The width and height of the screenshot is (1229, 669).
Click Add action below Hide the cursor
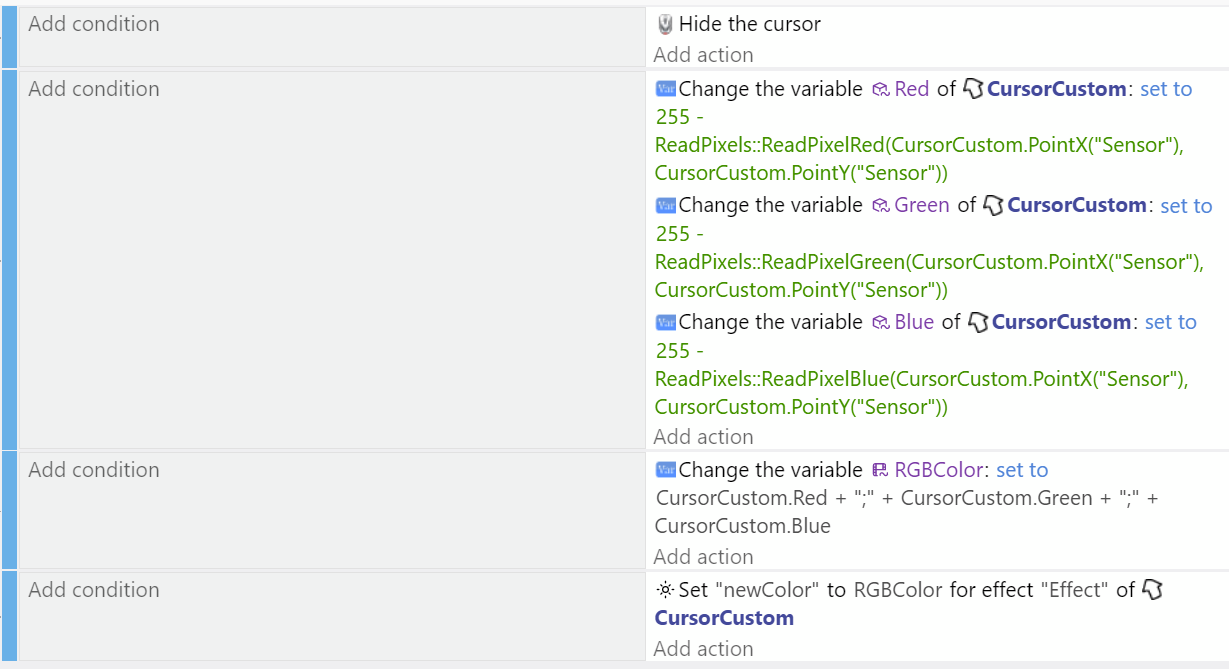point(703,55)
